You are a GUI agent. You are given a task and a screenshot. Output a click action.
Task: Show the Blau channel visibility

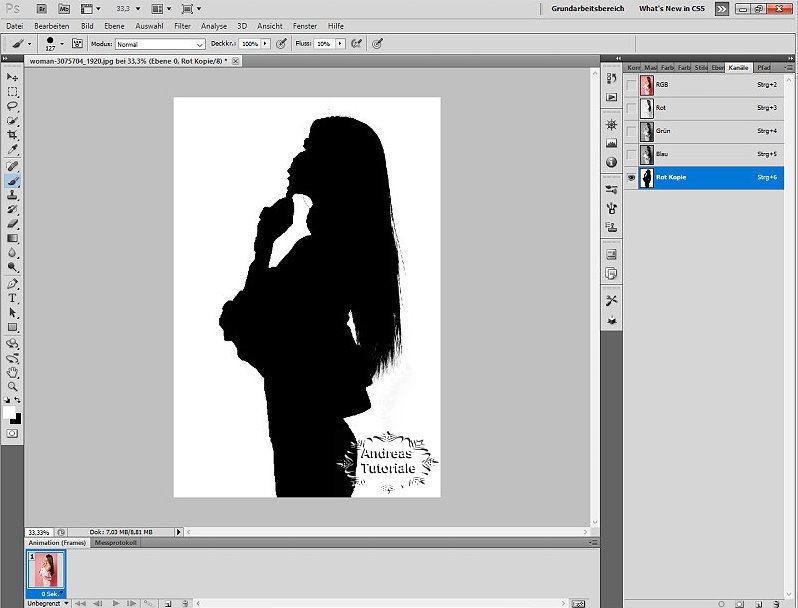point(631,154)
